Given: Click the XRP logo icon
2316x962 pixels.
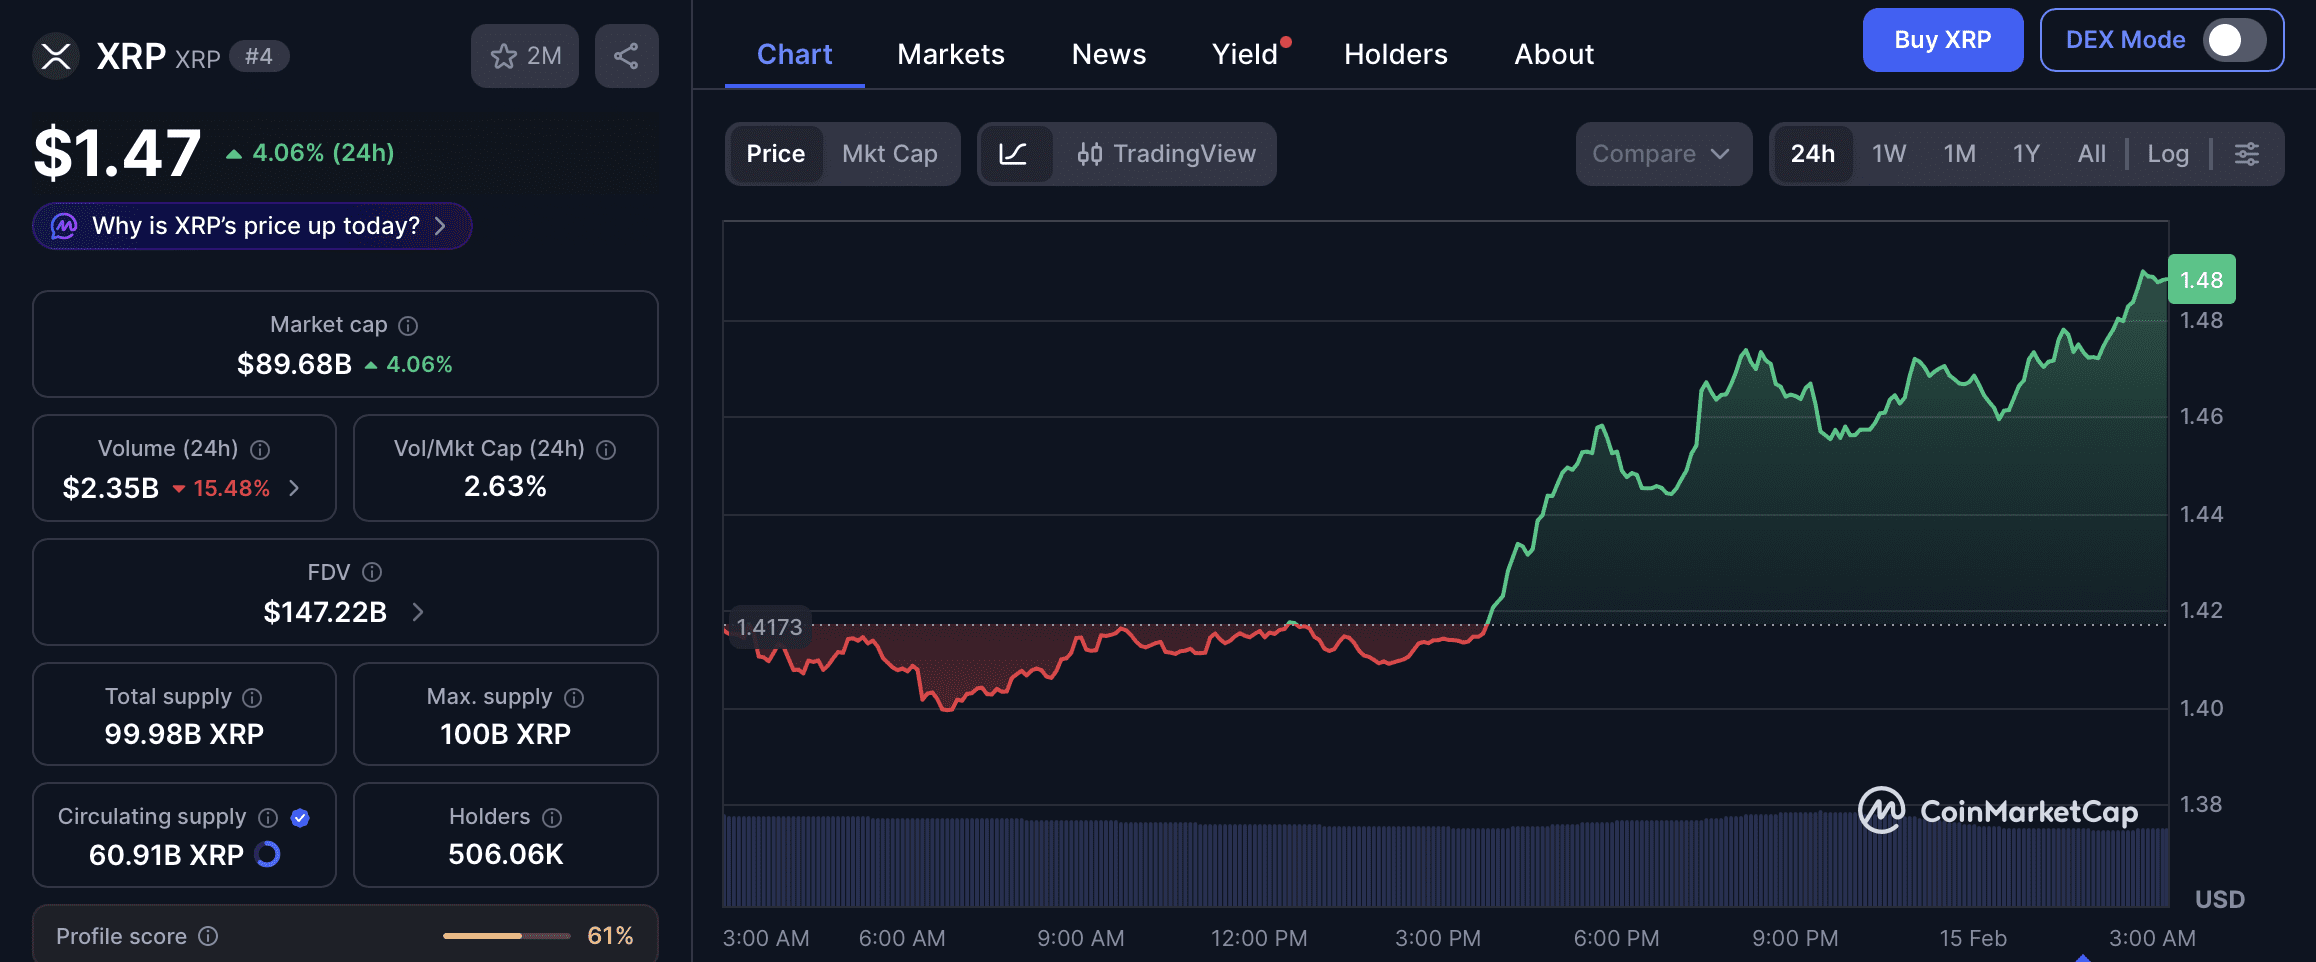Looking at the screenshot, I should click(56, 56).
